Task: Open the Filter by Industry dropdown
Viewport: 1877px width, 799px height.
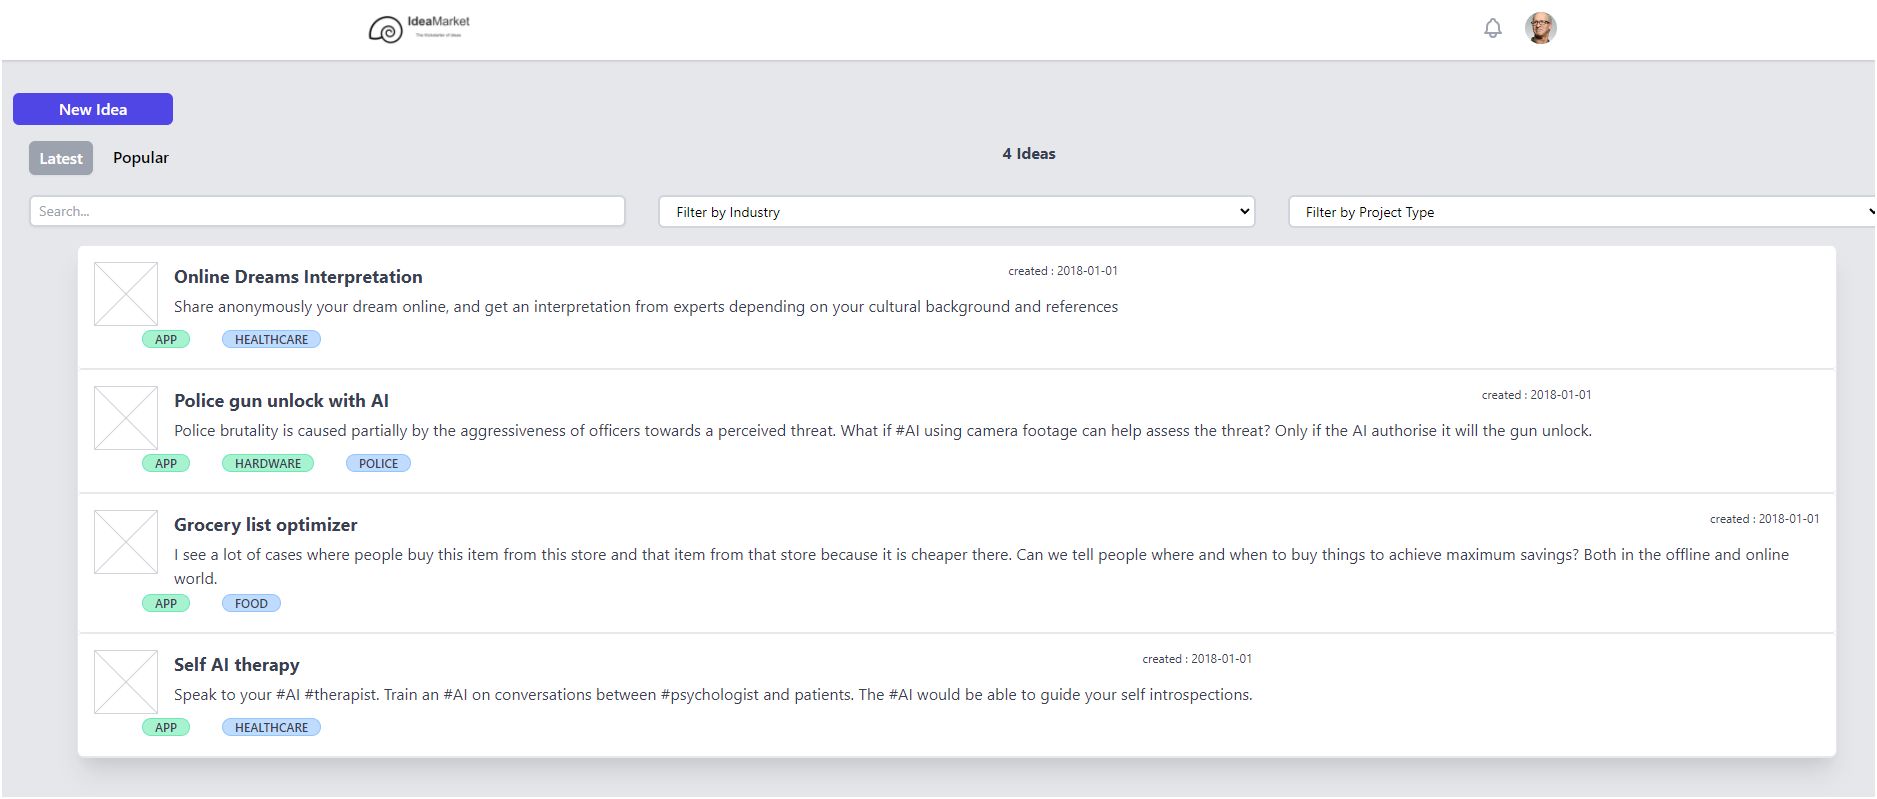Action: point(957,212)
